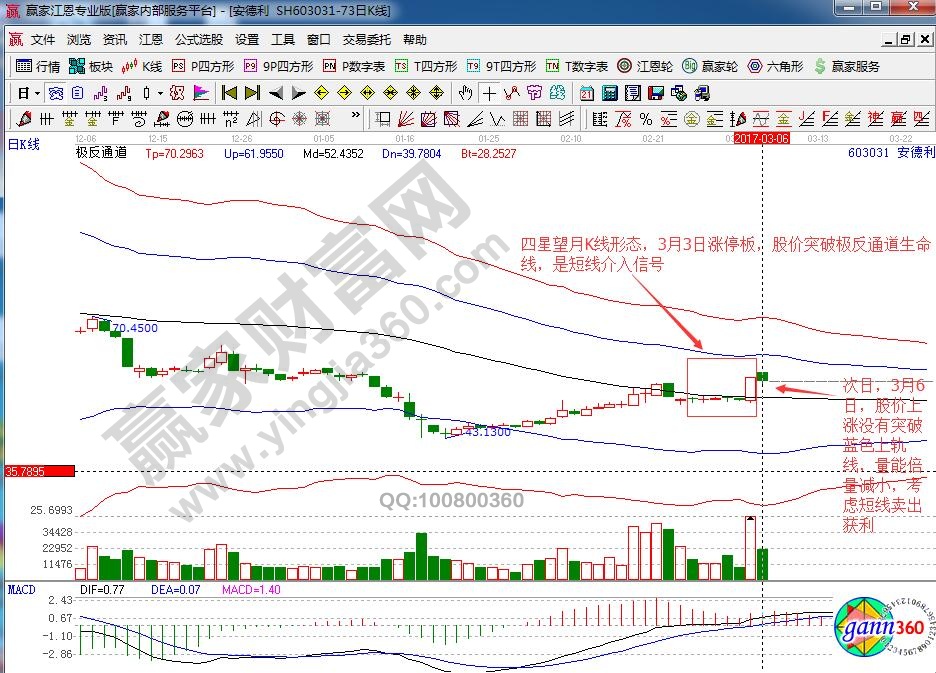Viewport: 936px width, 673px height.
Task: Expand the candlestick style dropdown arrow
Action: click(161, 93)
